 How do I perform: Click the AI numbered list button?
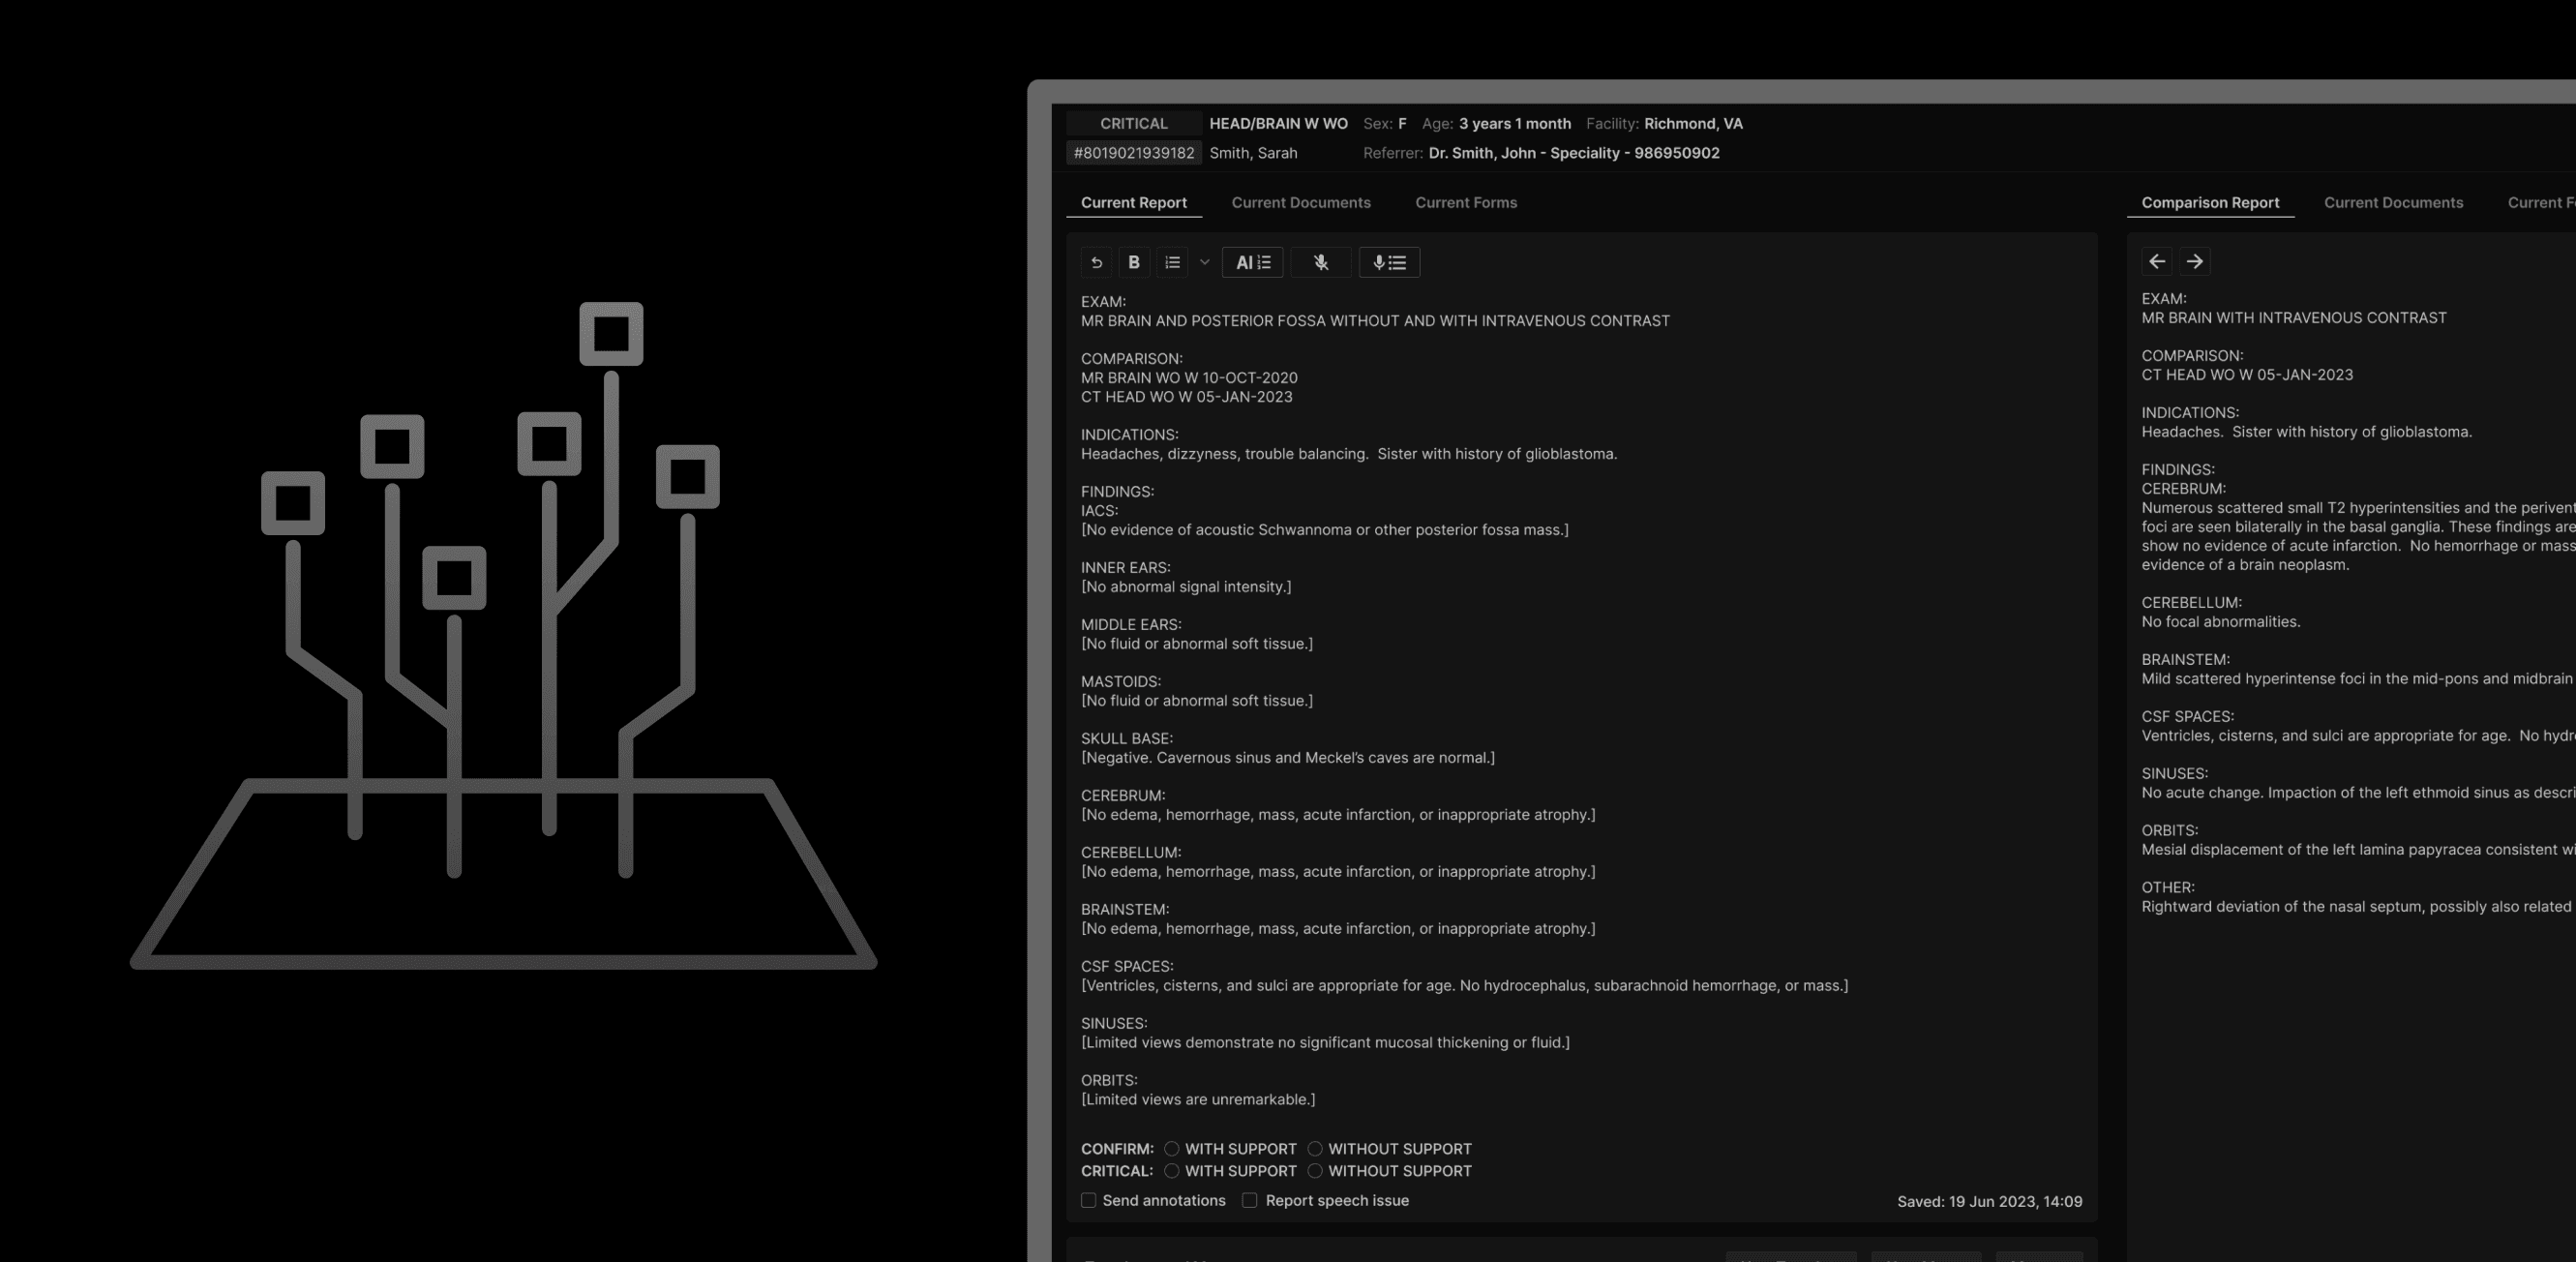tap(1252, 262)
